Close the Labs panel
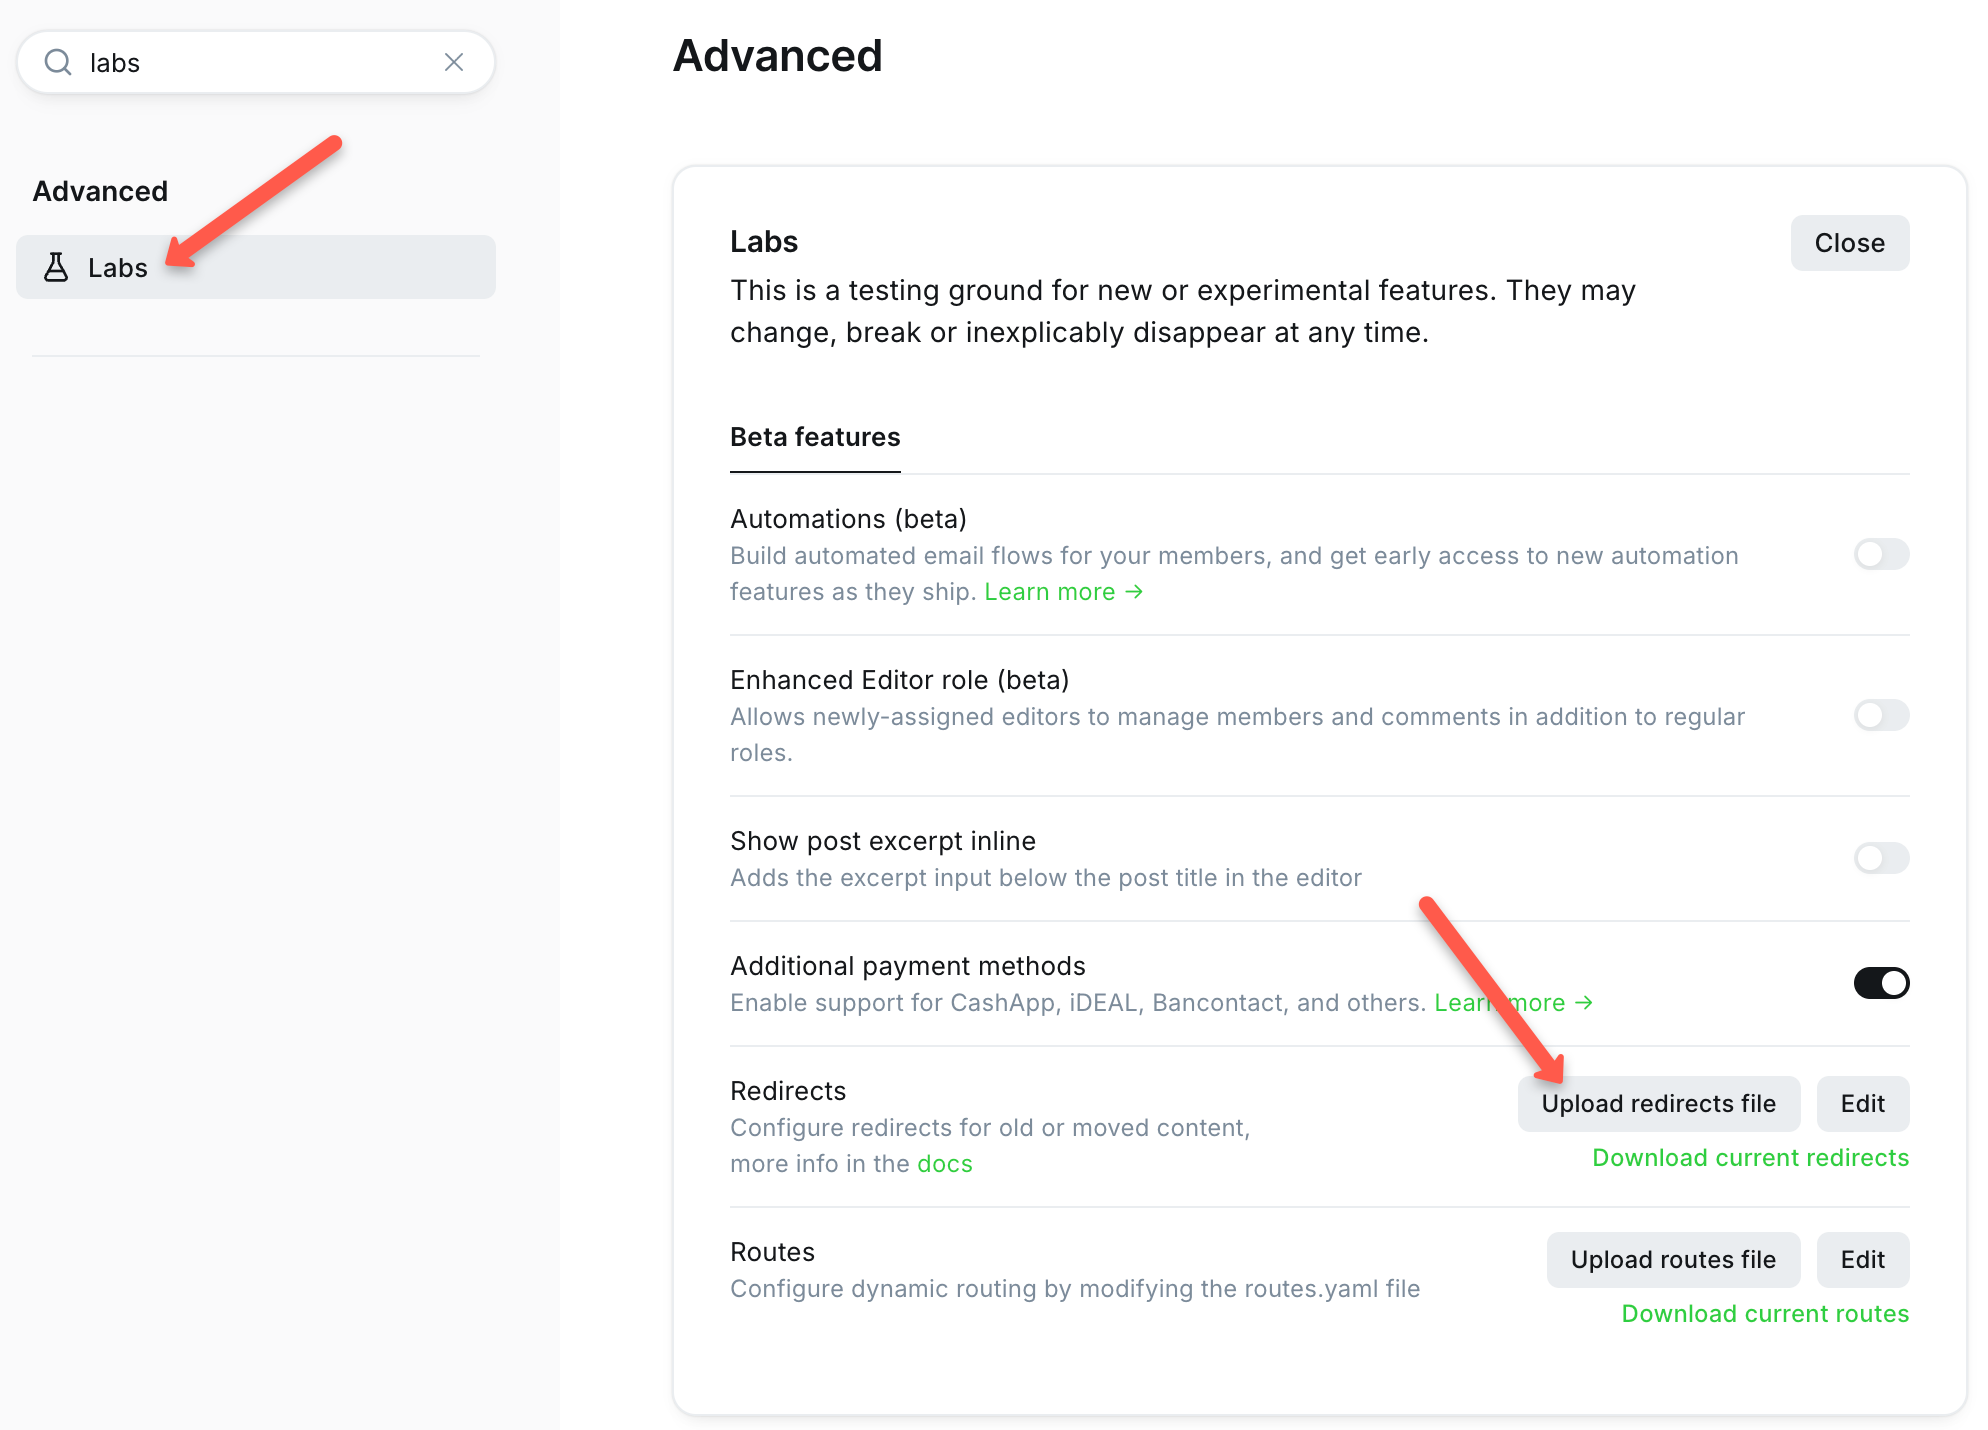The width and height of the screenshot is (1988, 1430). click(1849, 243)
